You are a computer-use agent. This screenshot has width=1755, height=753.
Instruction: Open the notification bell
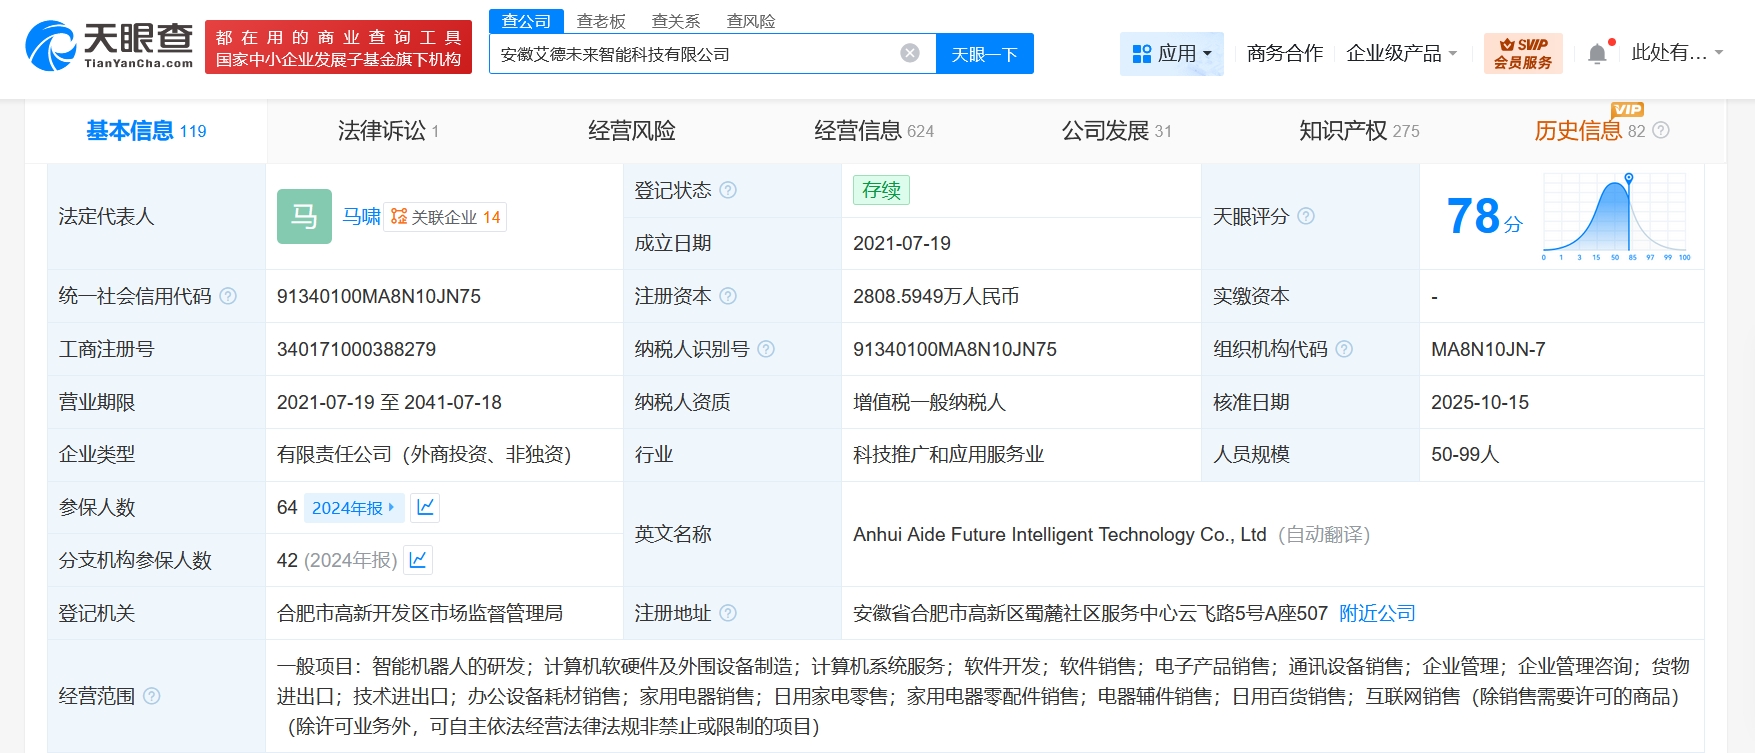pyautogui.click(x=1597, y=54)
